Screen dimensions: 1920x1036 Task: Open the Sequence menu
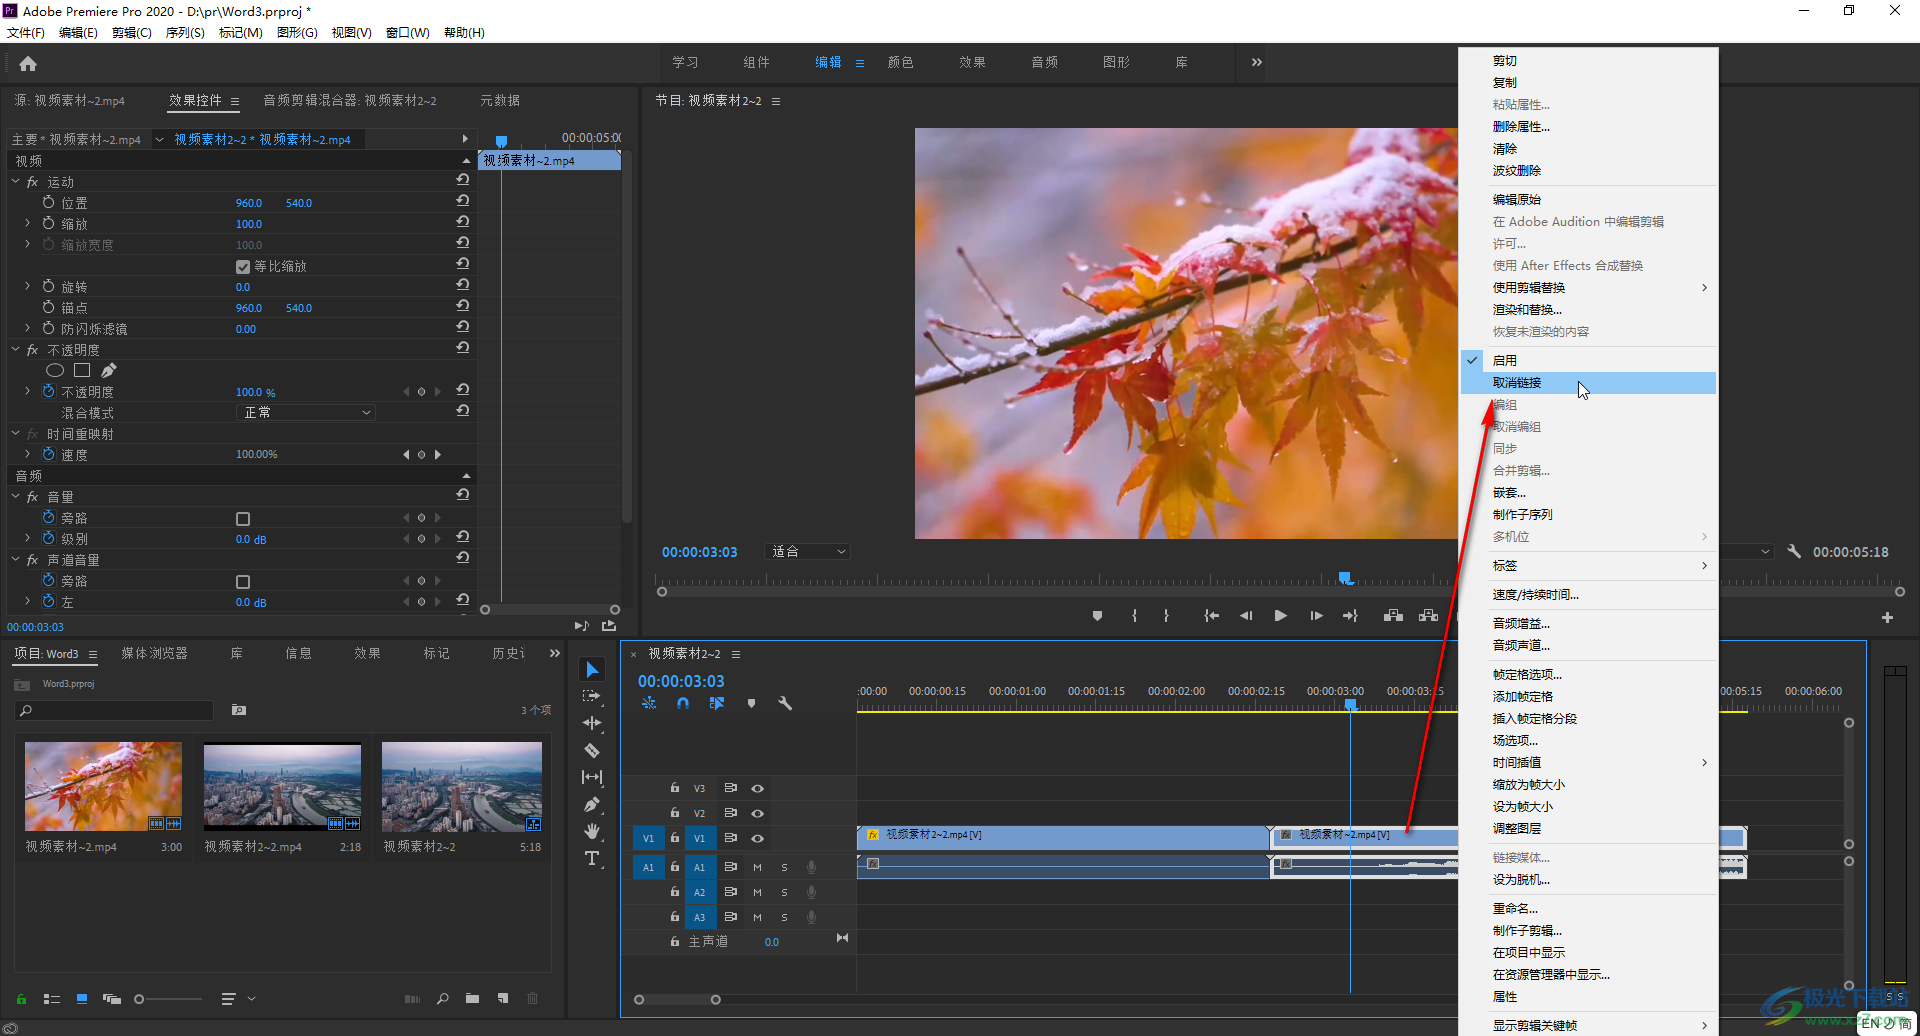tap(185, 33)
